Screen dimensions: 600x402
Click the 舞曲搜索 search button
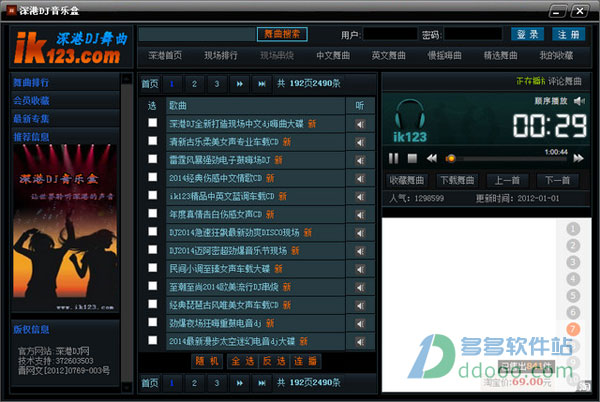[x=282, y=34]
